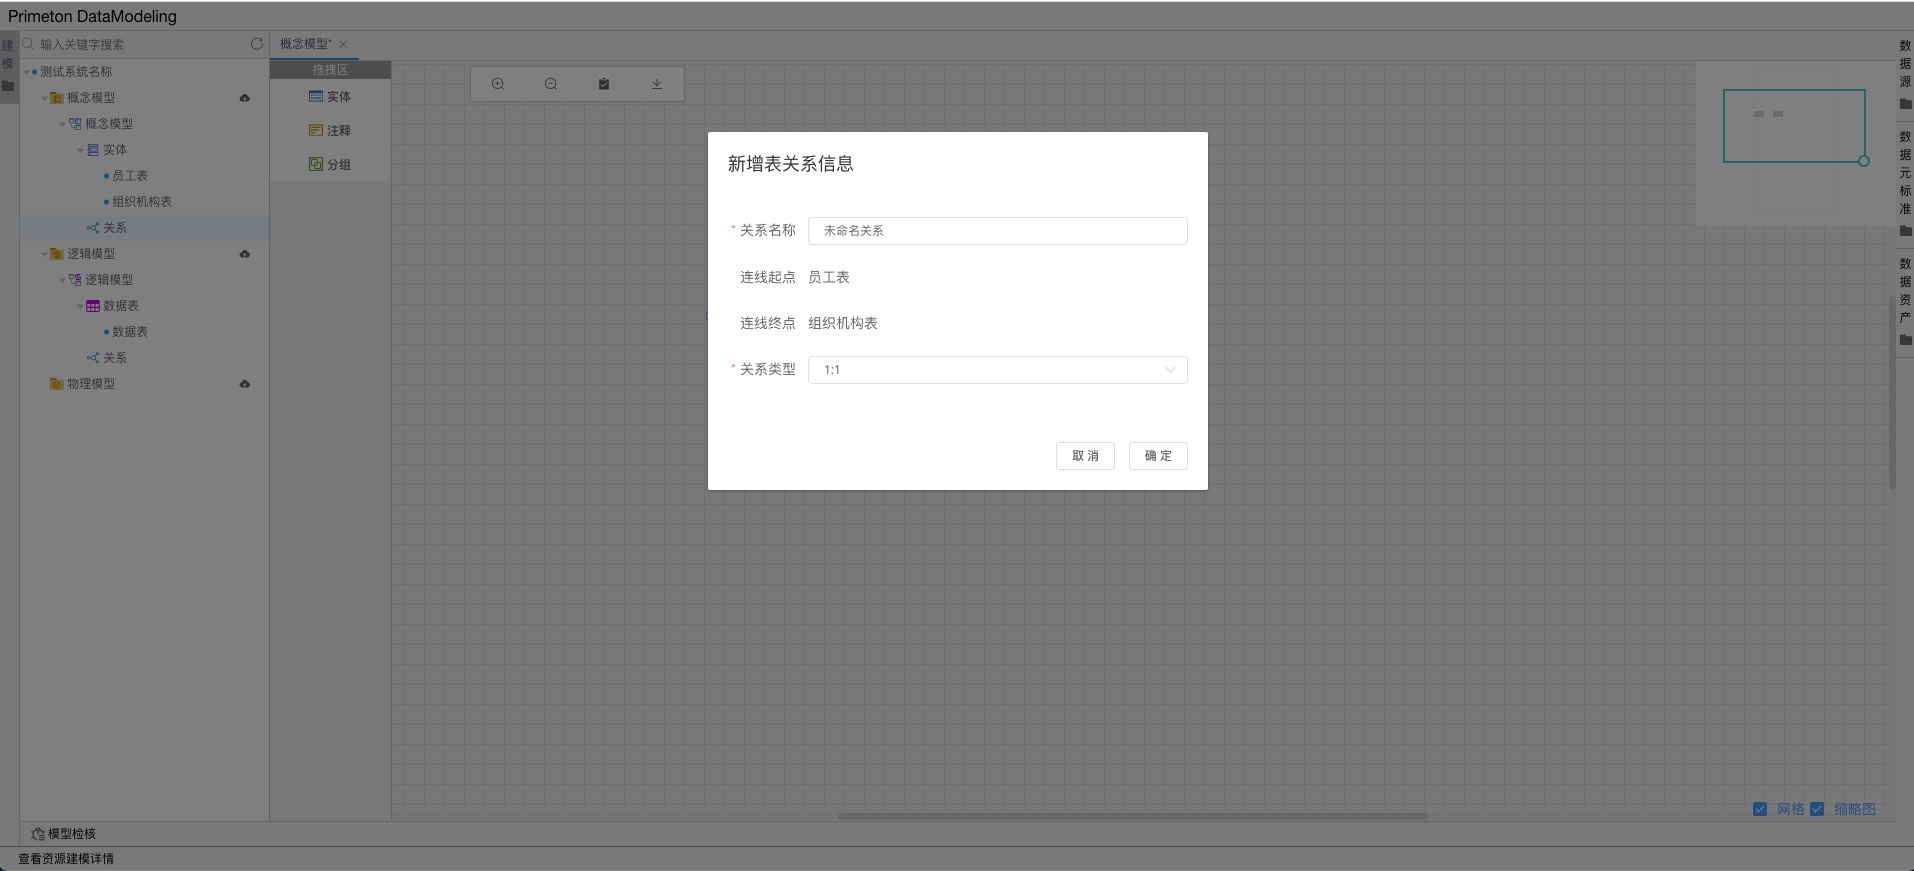Collapse the 实体 node arrow in the tree
Screen dimensions: 1914x871
coord(80,150)
